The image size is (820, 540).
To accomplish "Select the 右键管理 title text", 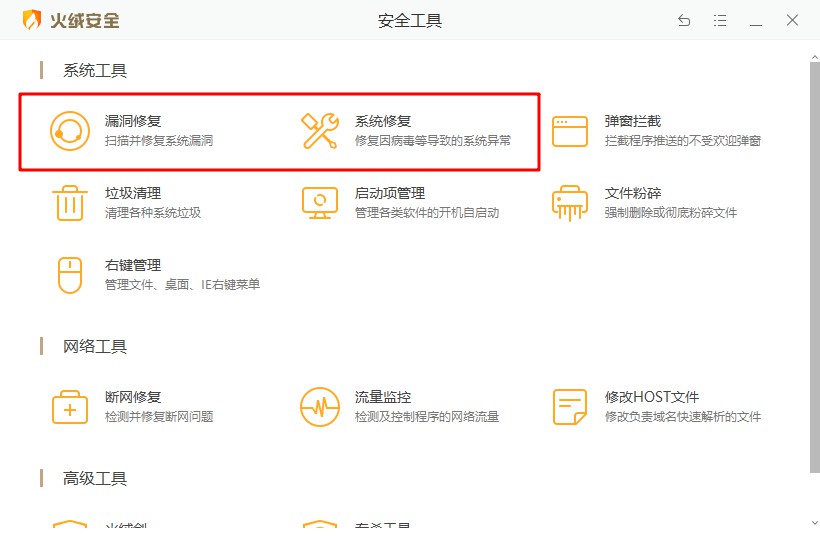I will [133, 266].
